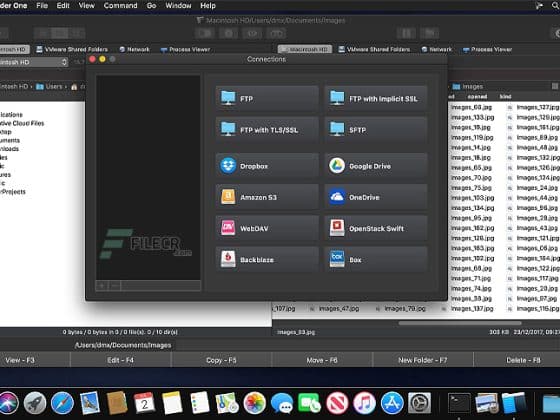Pick FTP with TLS/SSL connection

267,129
